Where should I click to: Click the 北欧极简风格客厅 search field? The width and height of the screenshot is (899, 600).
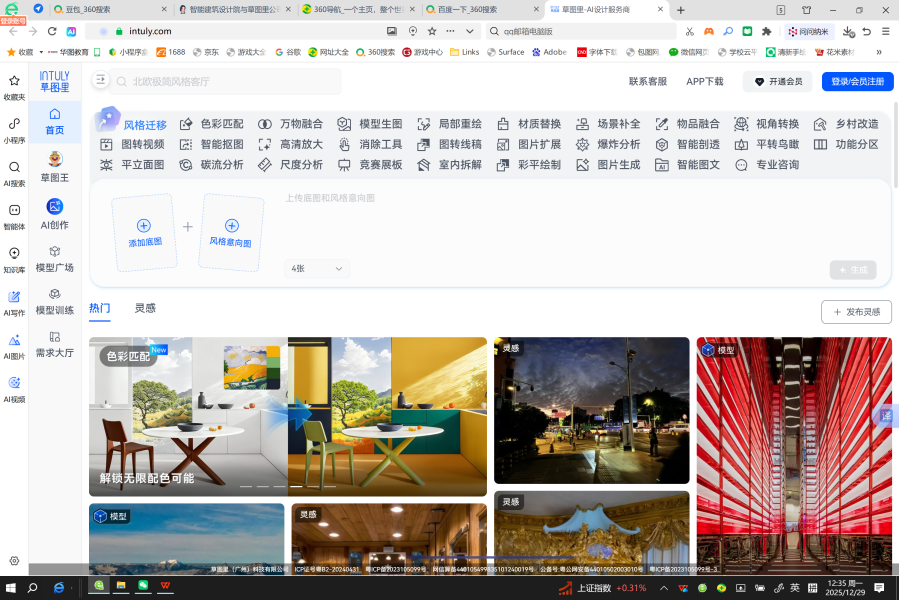pos(230,82)
